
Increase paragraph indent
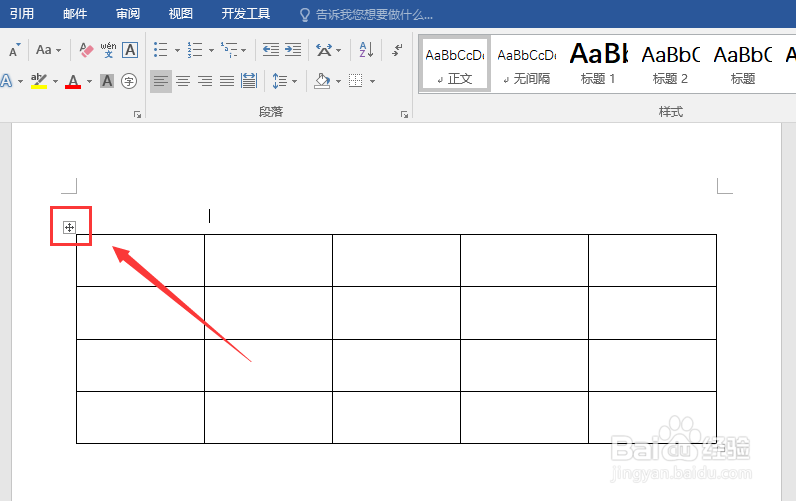tap(293, 50)
